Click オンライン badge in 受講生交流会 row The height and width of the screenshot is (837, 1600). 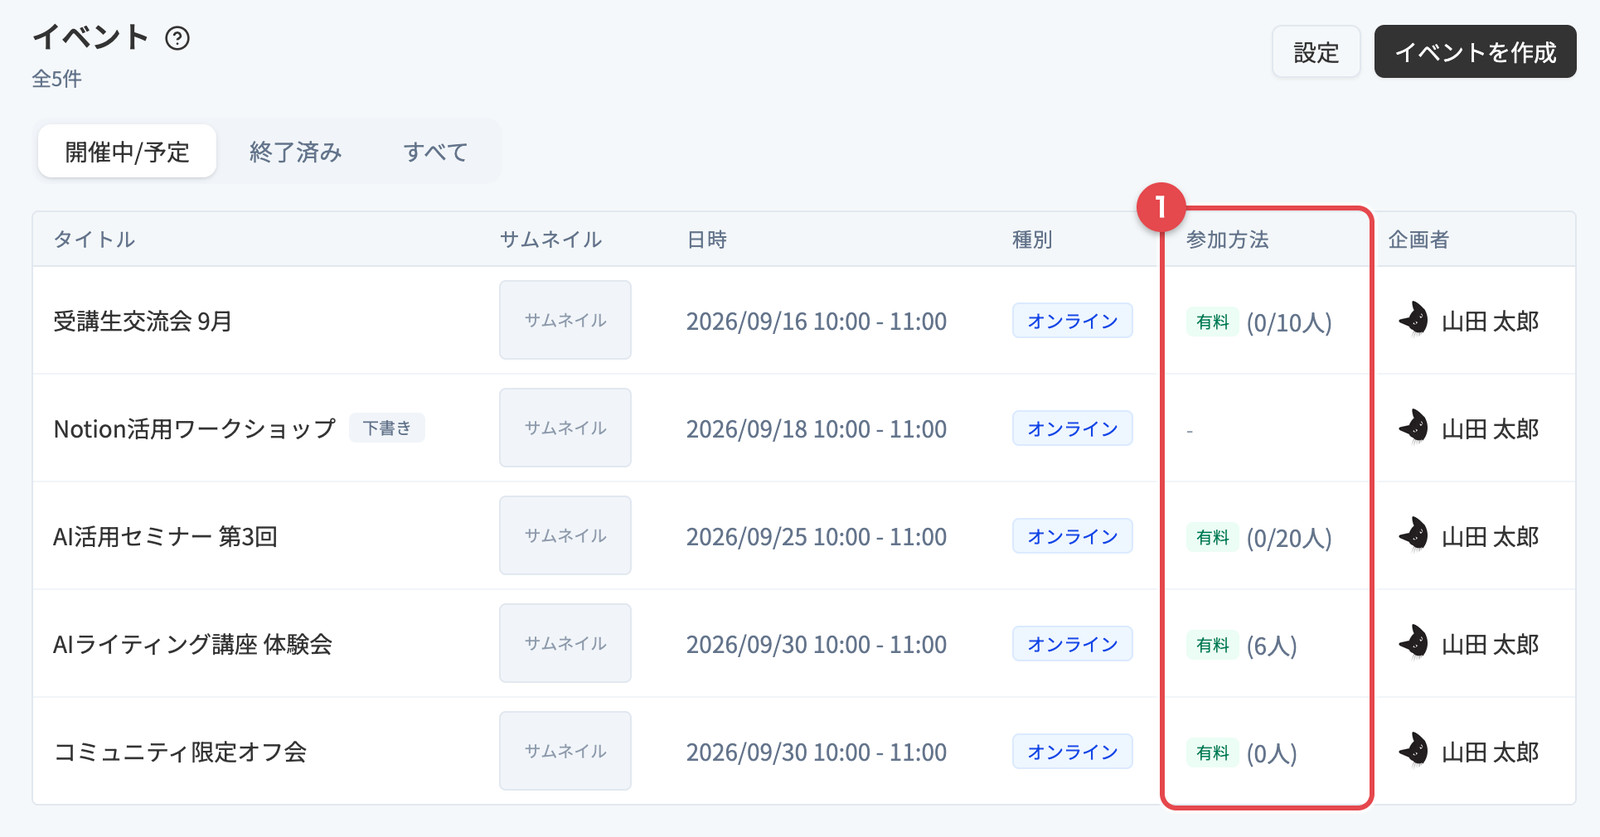click(x=1072, y=321)
